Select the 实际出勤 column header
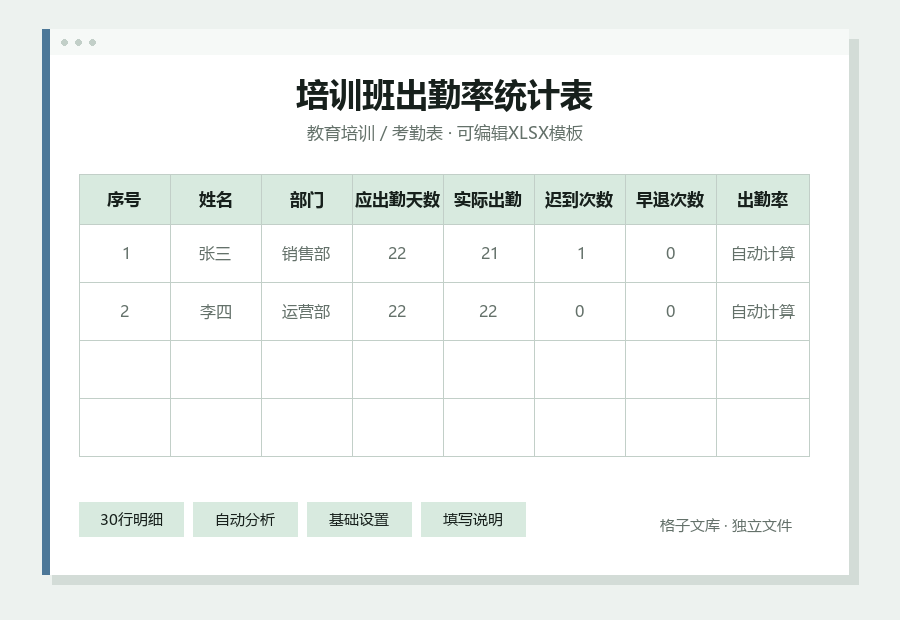The image size is (900, 620). 489,199
